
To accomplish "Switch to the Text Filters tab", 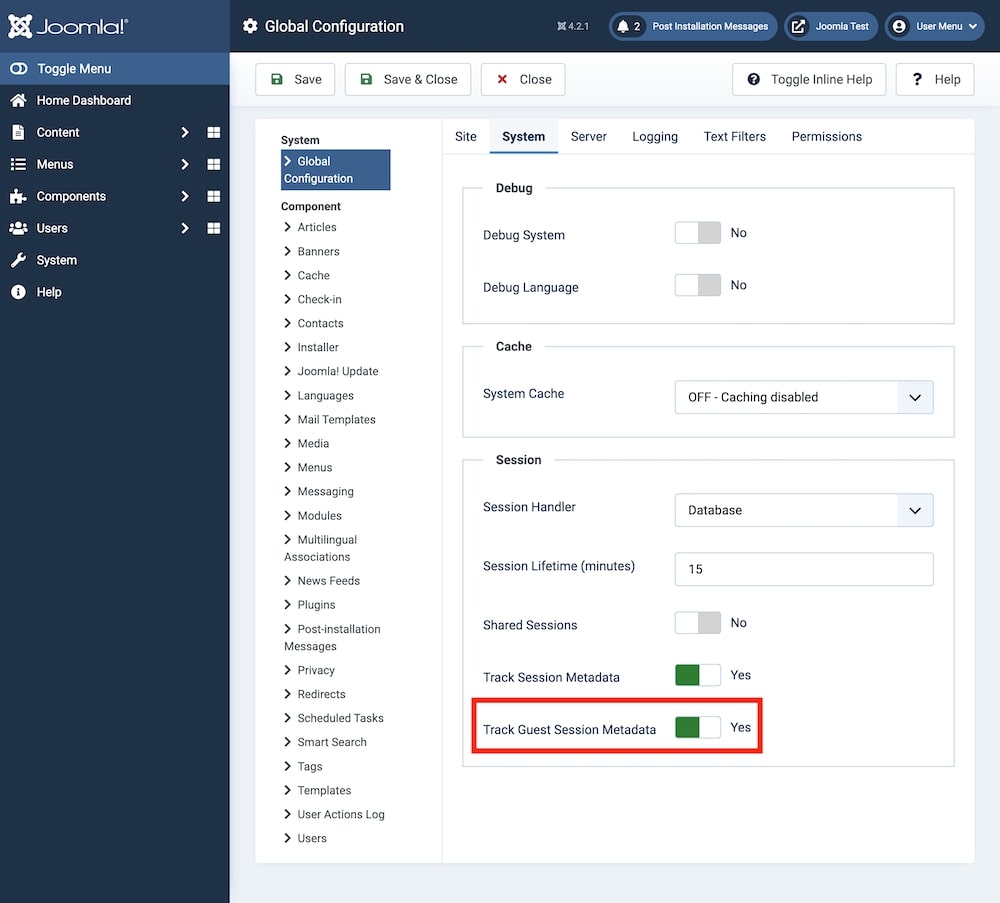I will pos(734,136).
